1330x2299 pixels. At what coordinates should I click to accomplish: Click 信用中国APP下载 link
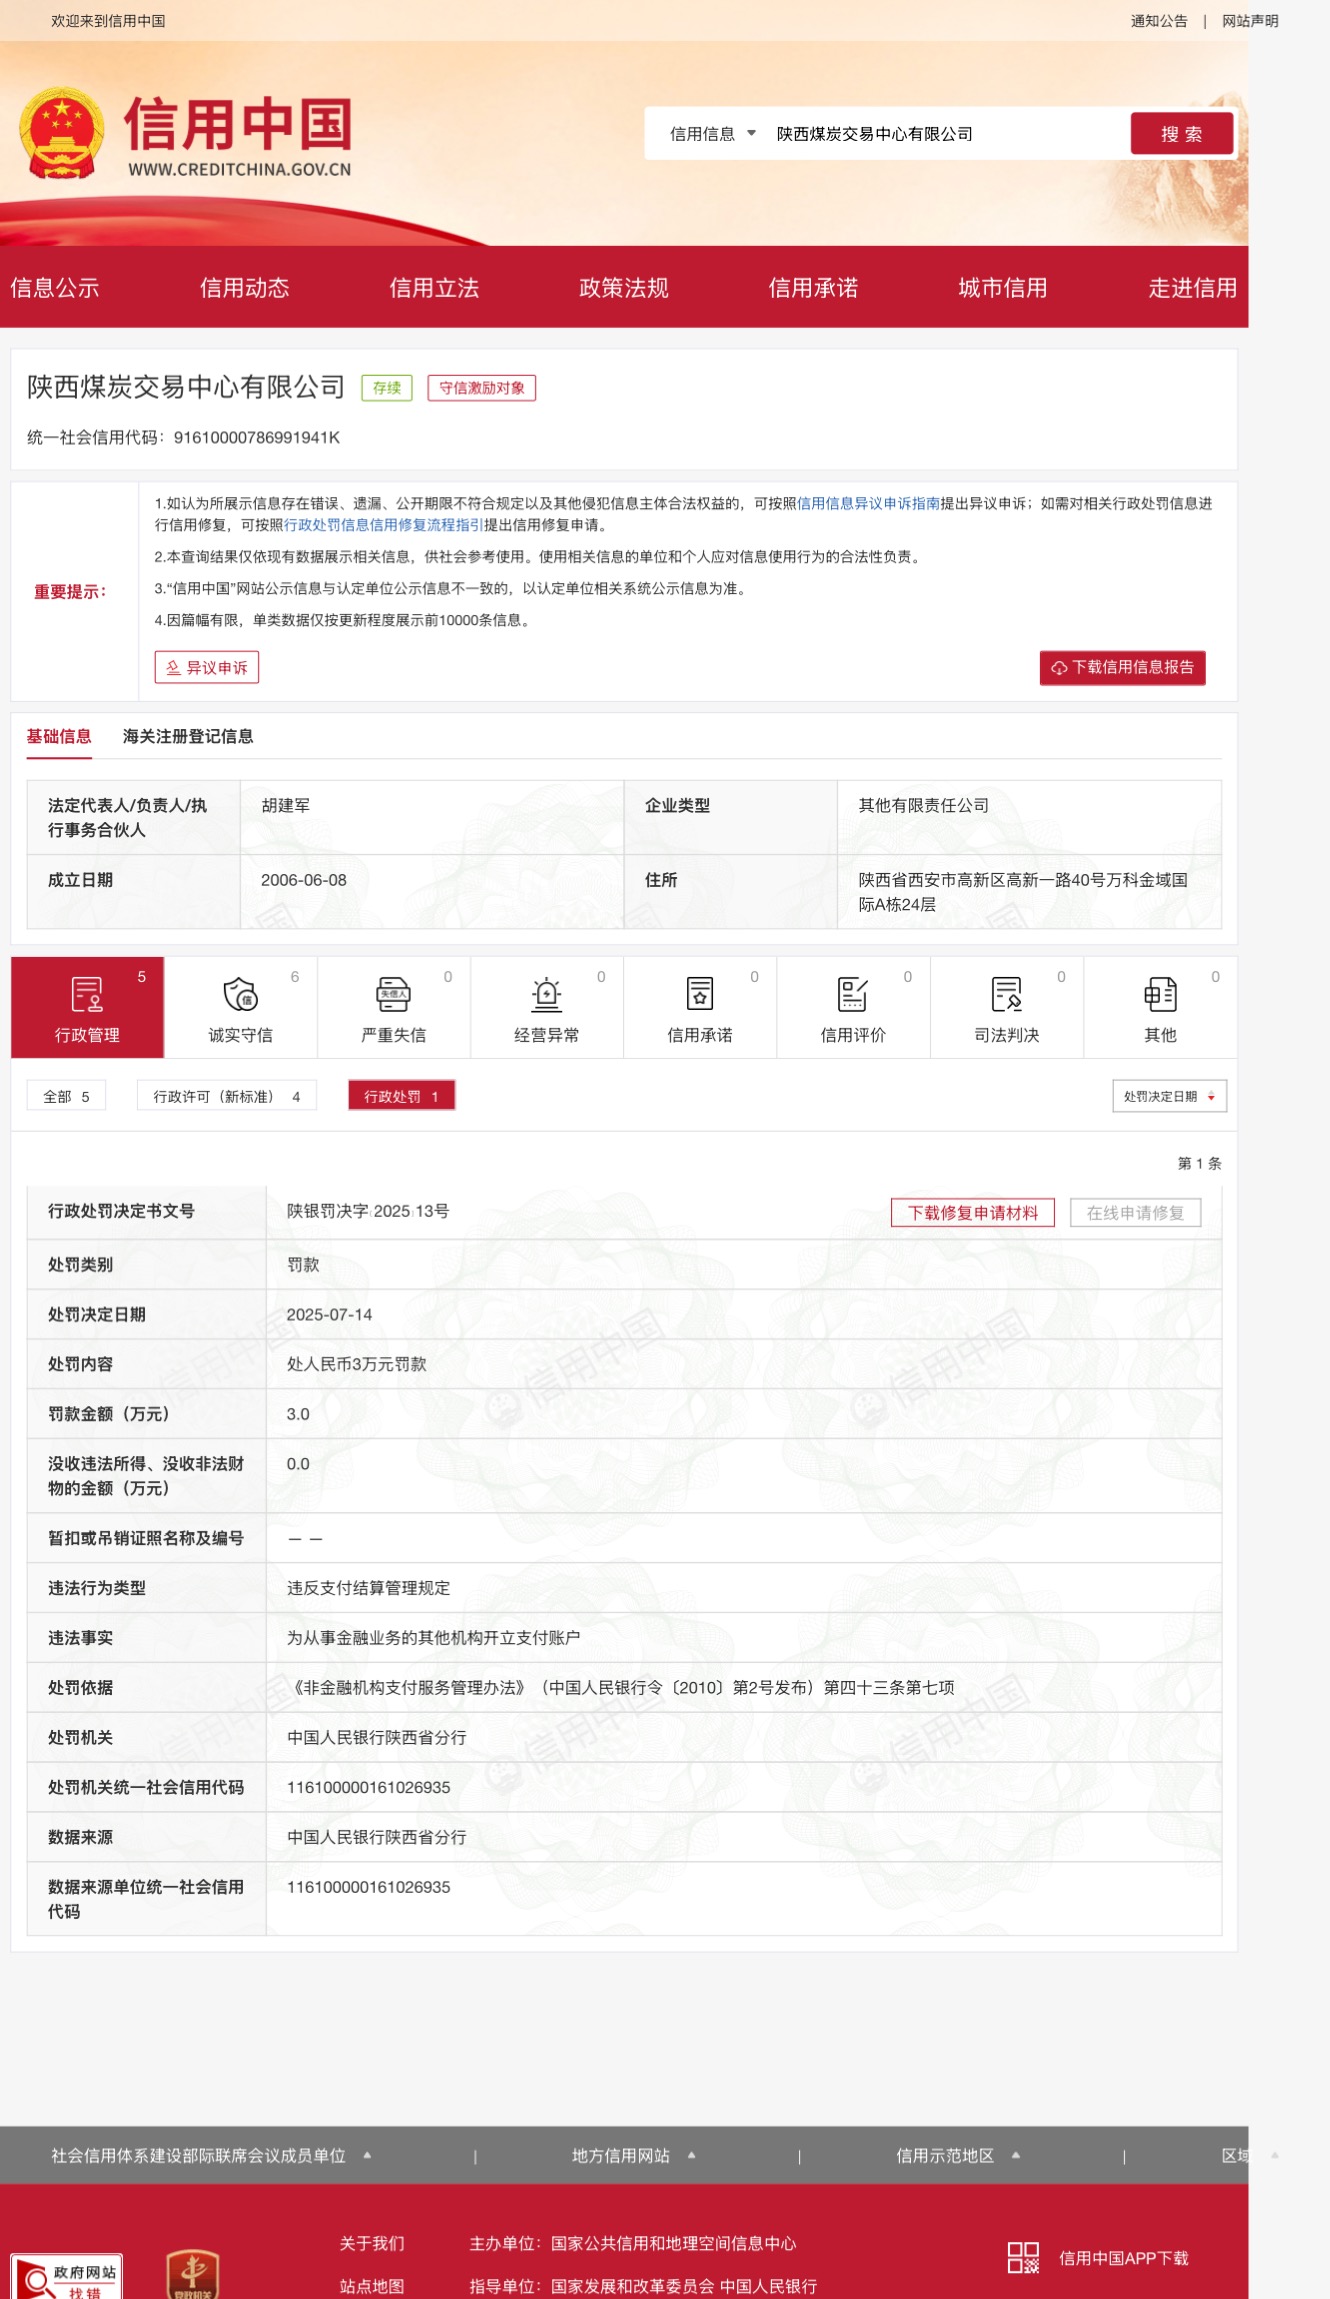click(x=1124, y=2258)
